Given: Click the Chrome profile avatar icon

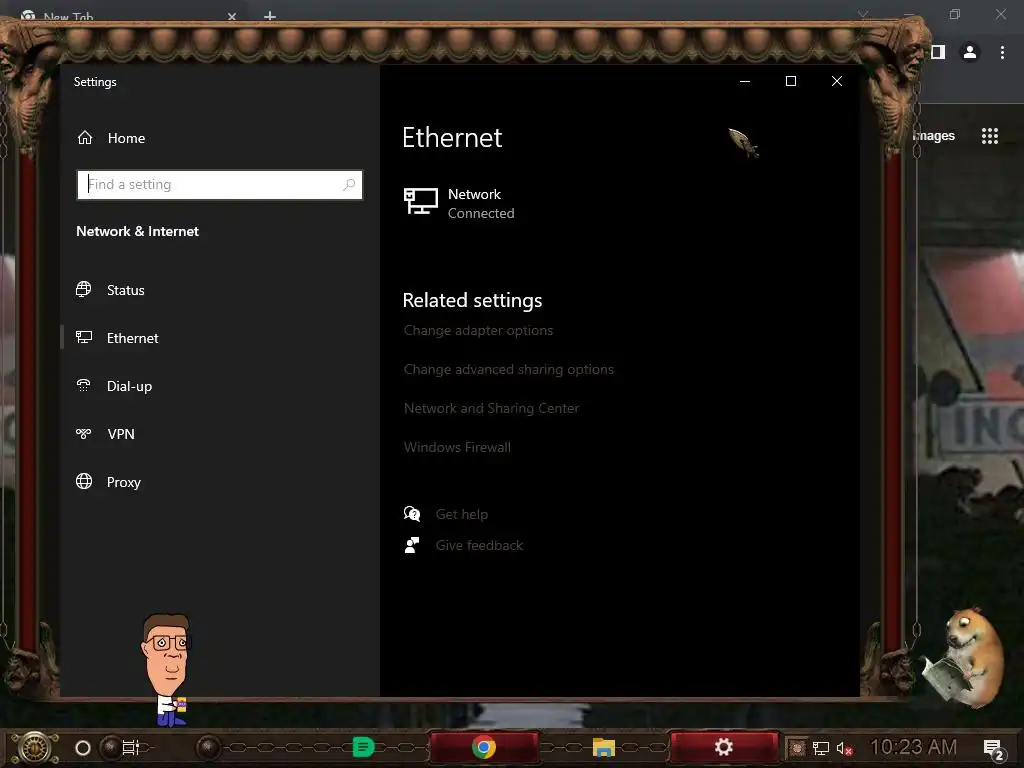Looking at the screenshot, I should click(x=970, y=52).
